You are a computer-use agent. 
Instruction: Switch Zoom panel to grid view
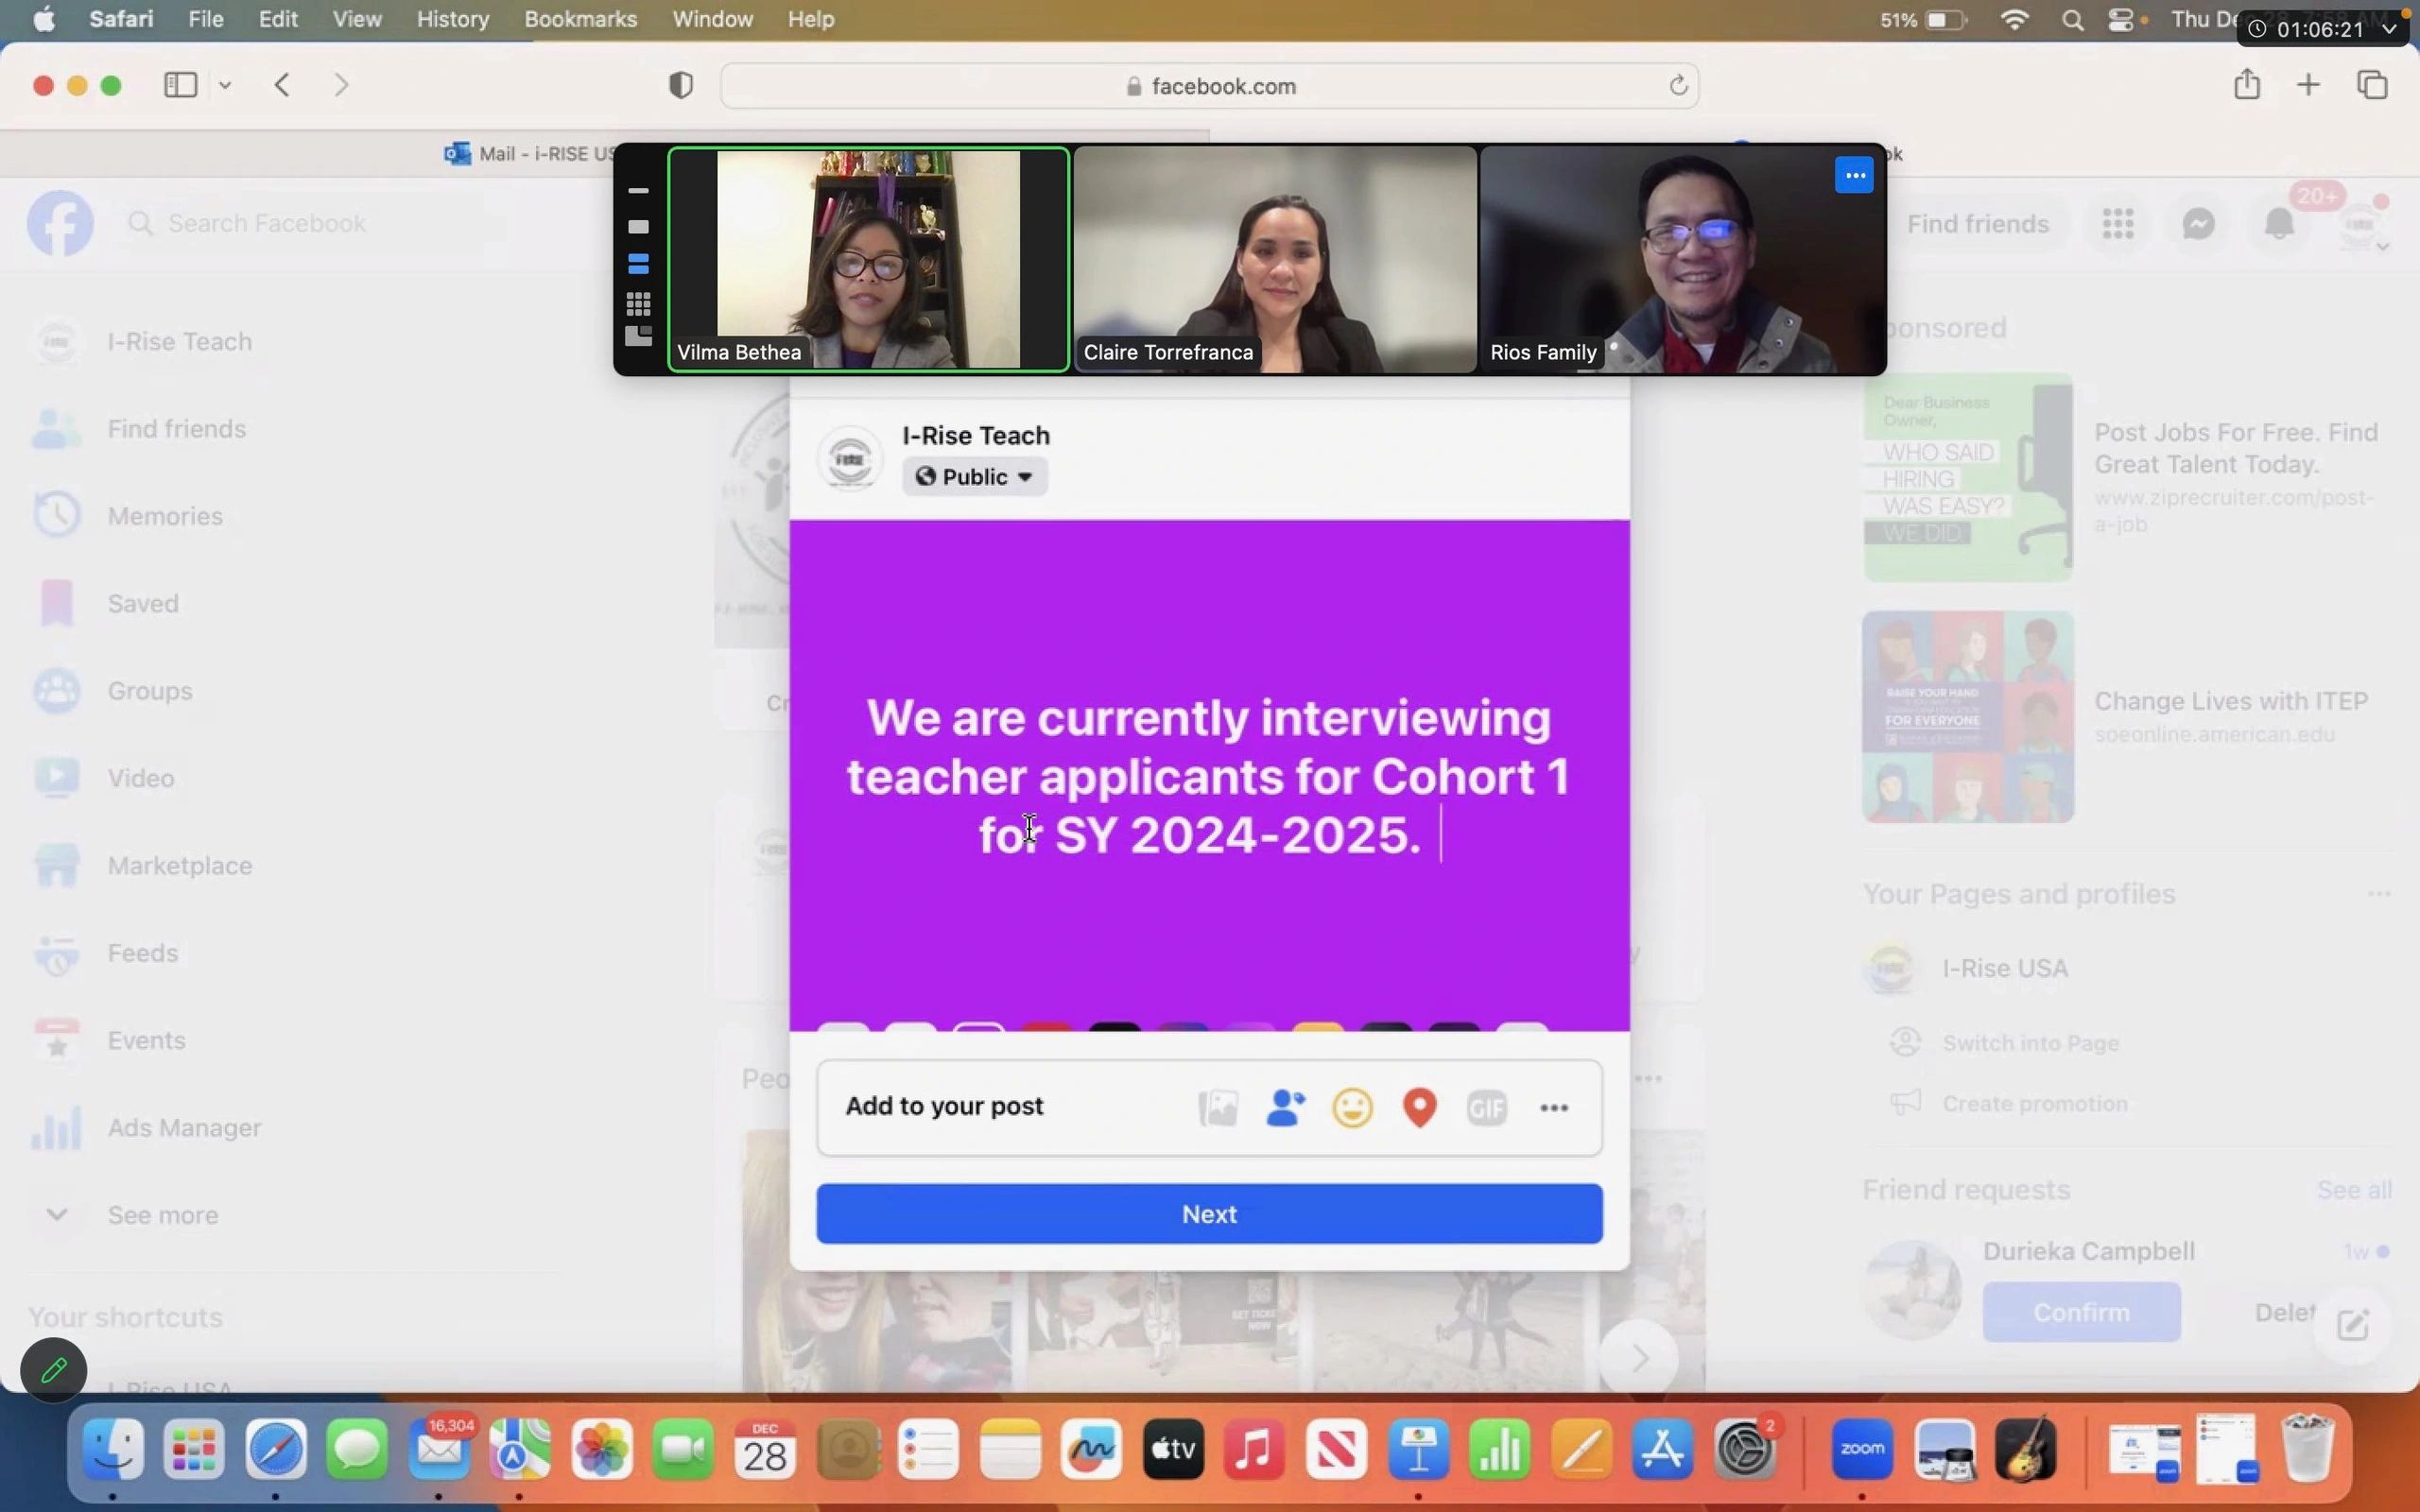(638, 302)
